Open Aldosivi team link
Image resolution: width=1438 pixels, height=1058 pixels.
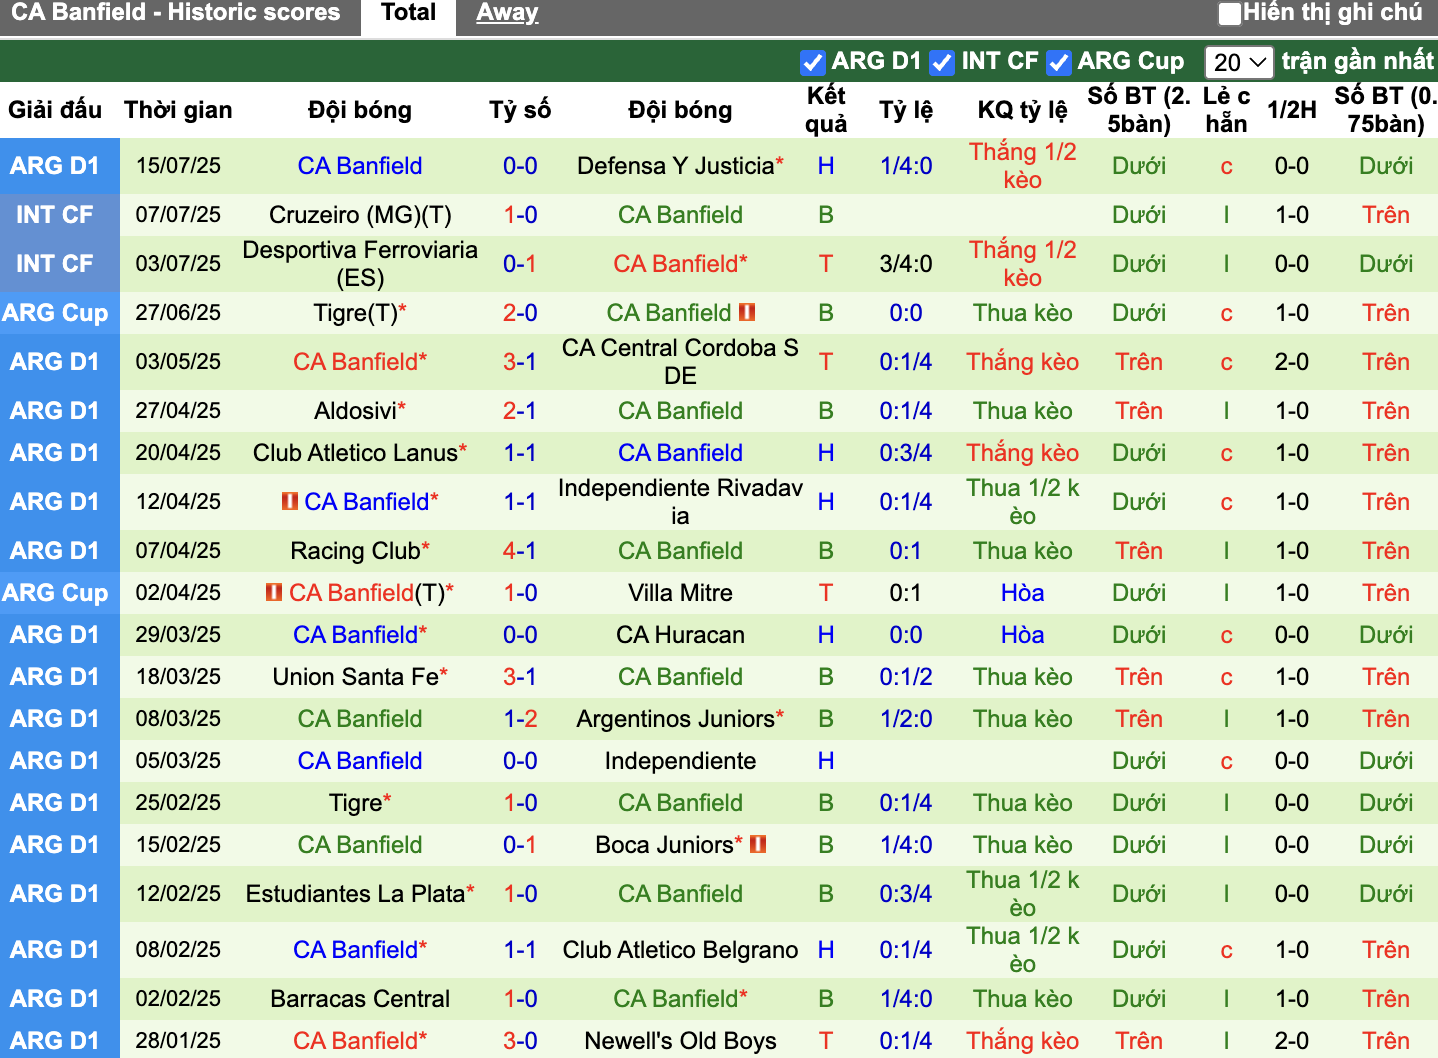coord(355,411)
